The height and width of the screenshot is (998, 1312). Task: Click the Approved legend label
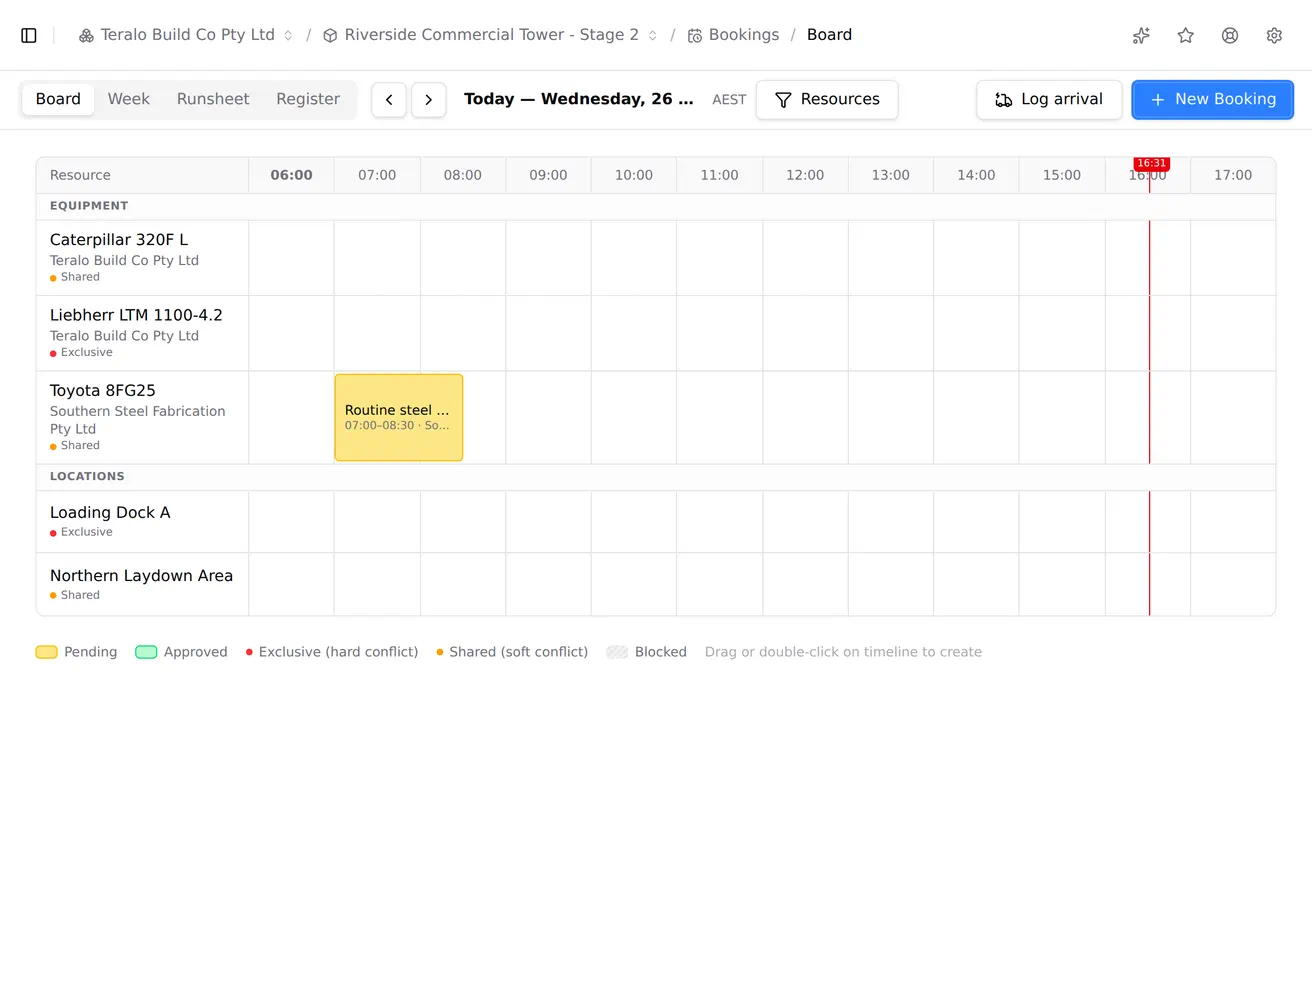(196, 652)
